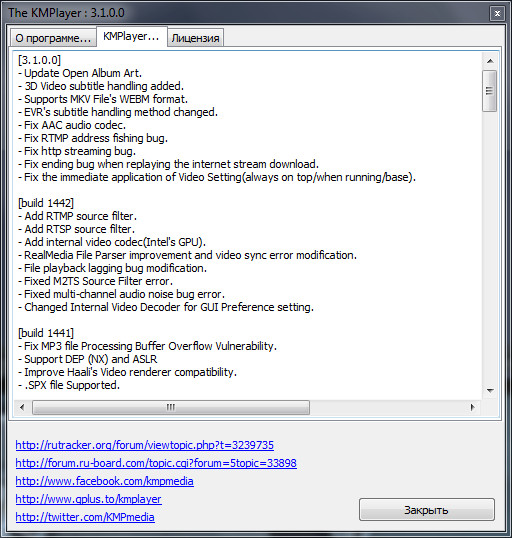Viewport: 512px width, 538px height.
Task: Click 'Fixed M2TS Source Filter error.' line
Action: (95, 281)
